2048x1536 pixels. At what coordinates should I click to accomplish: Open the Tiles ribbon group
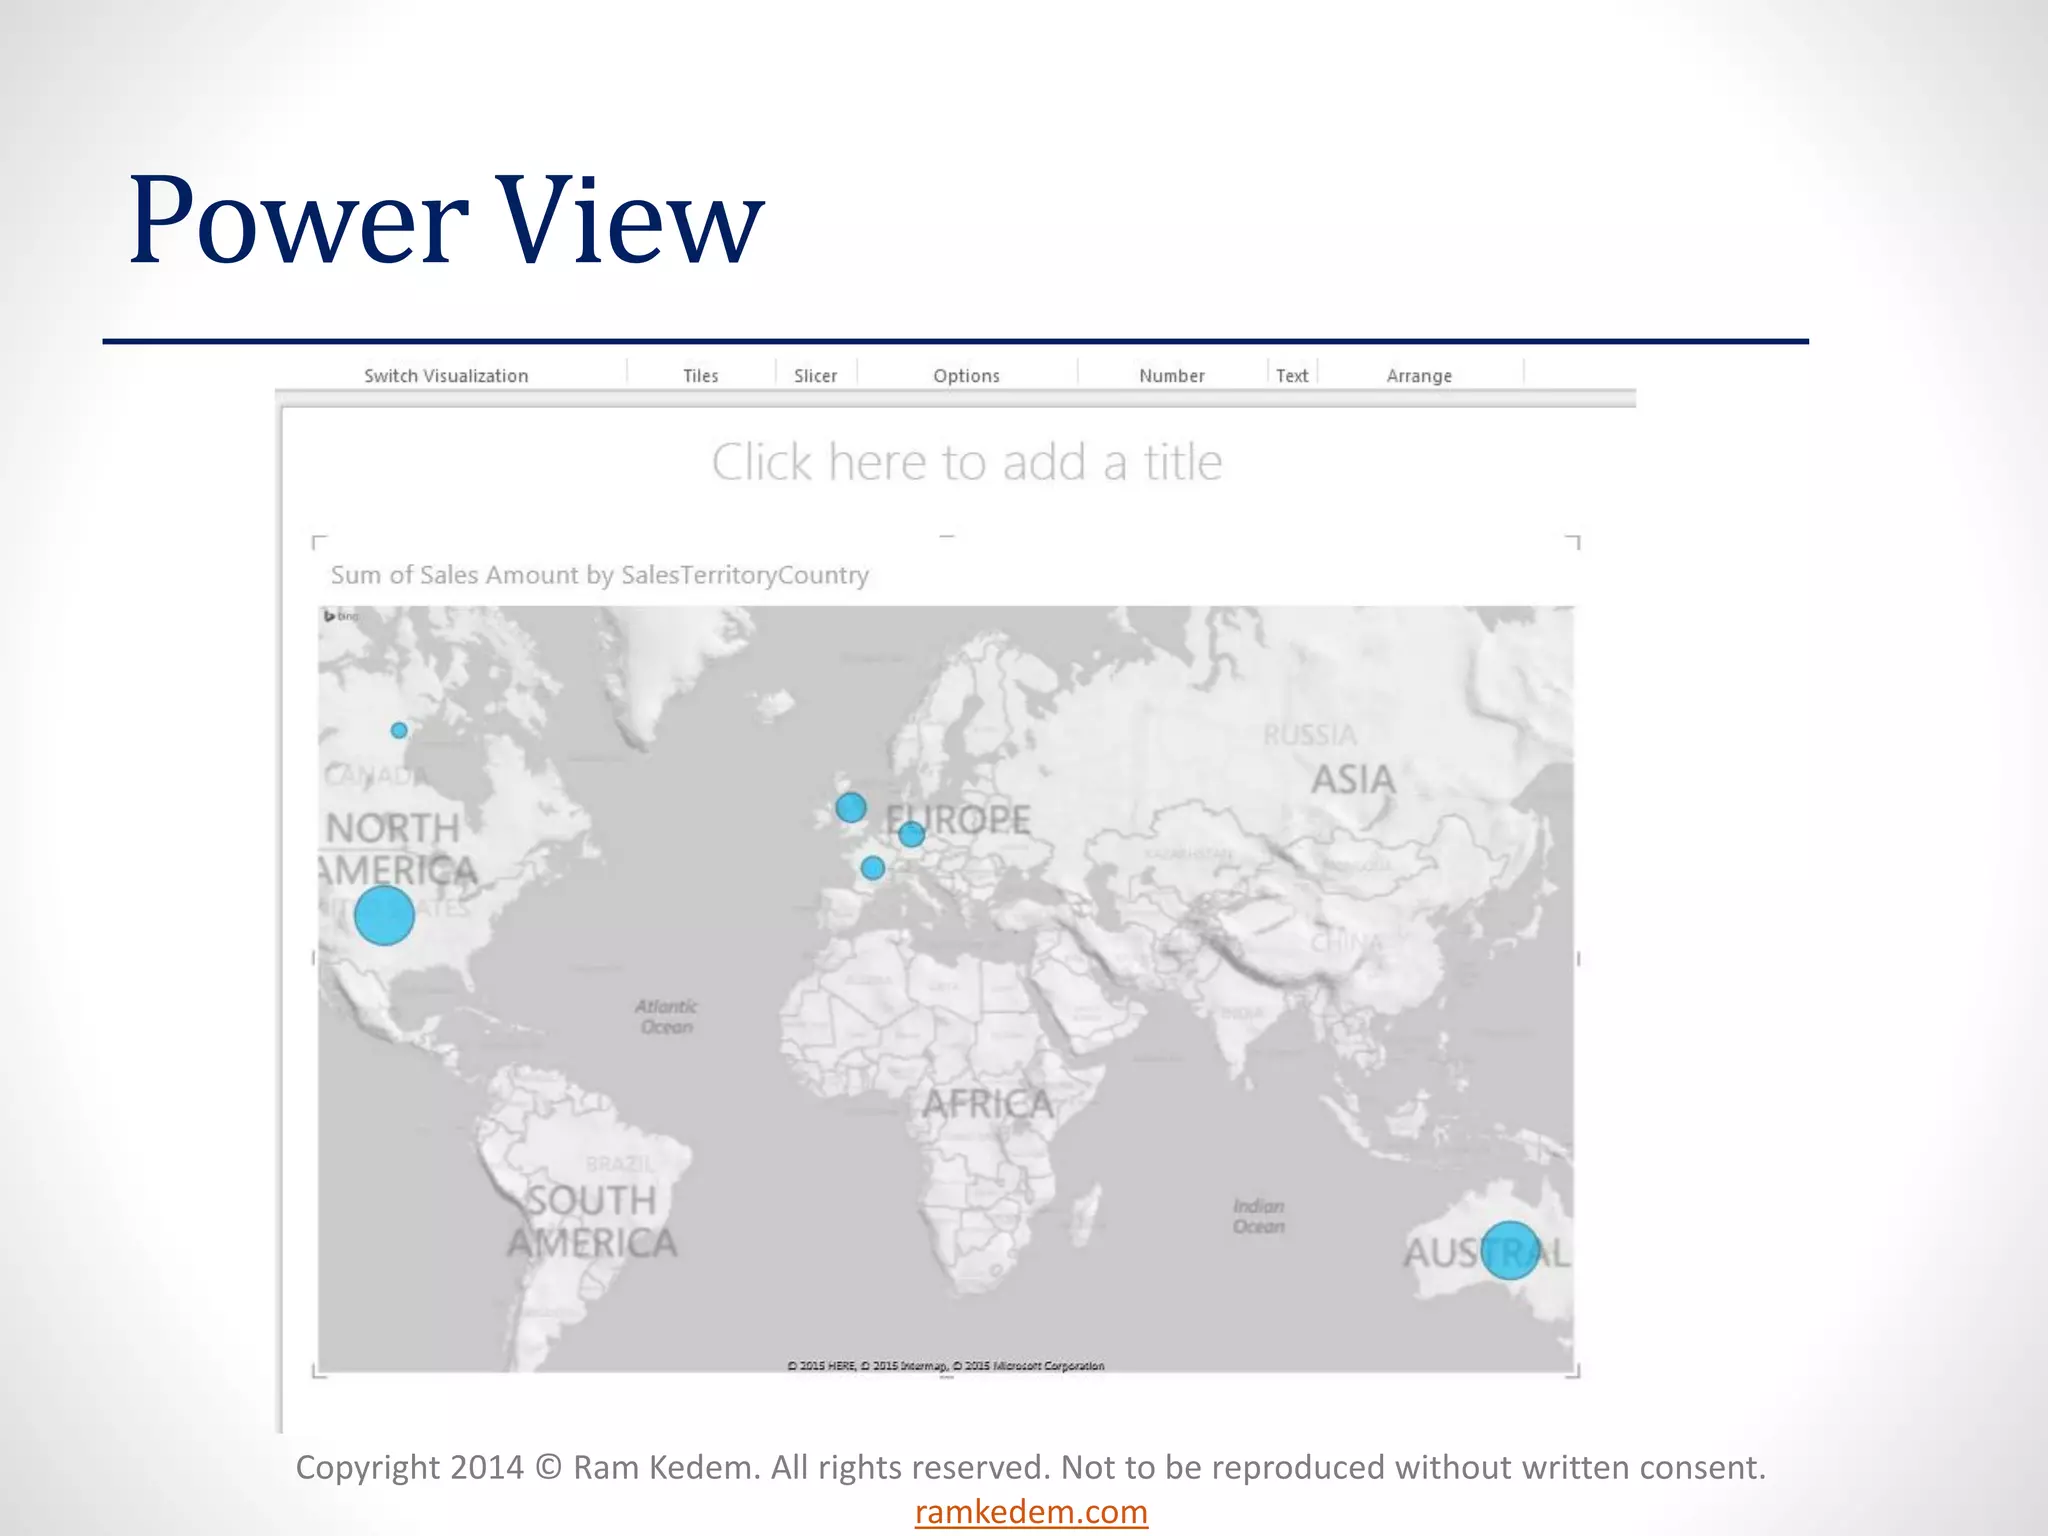[700, 376]
